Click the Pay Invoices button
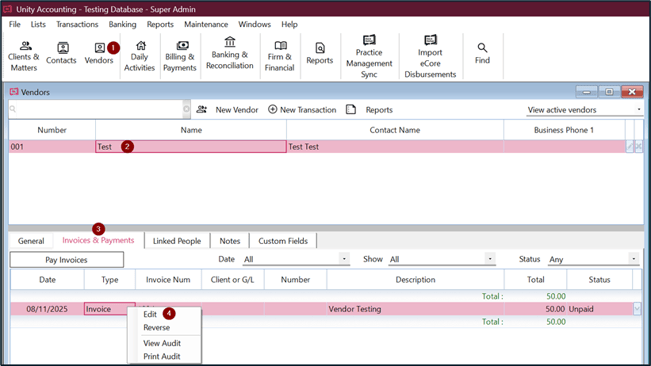Viewport: 651px width, 366px height. click(x=66, y=260)
